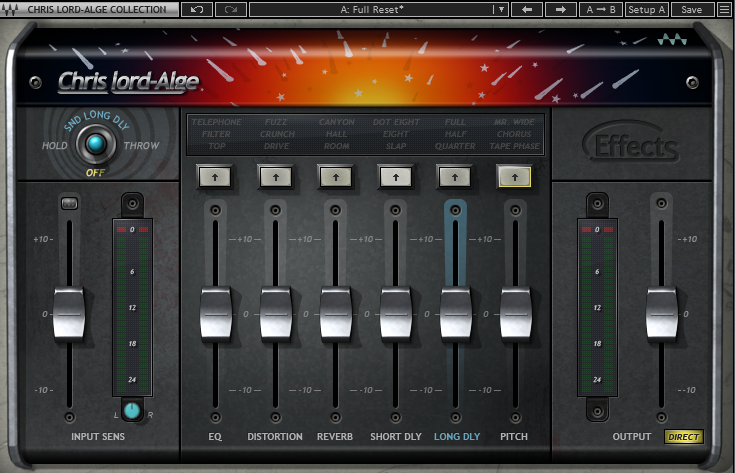Viewport: 735px width, 473px height.
Task: Click the redo arrow in top toolbar
Action: point(230,10)
